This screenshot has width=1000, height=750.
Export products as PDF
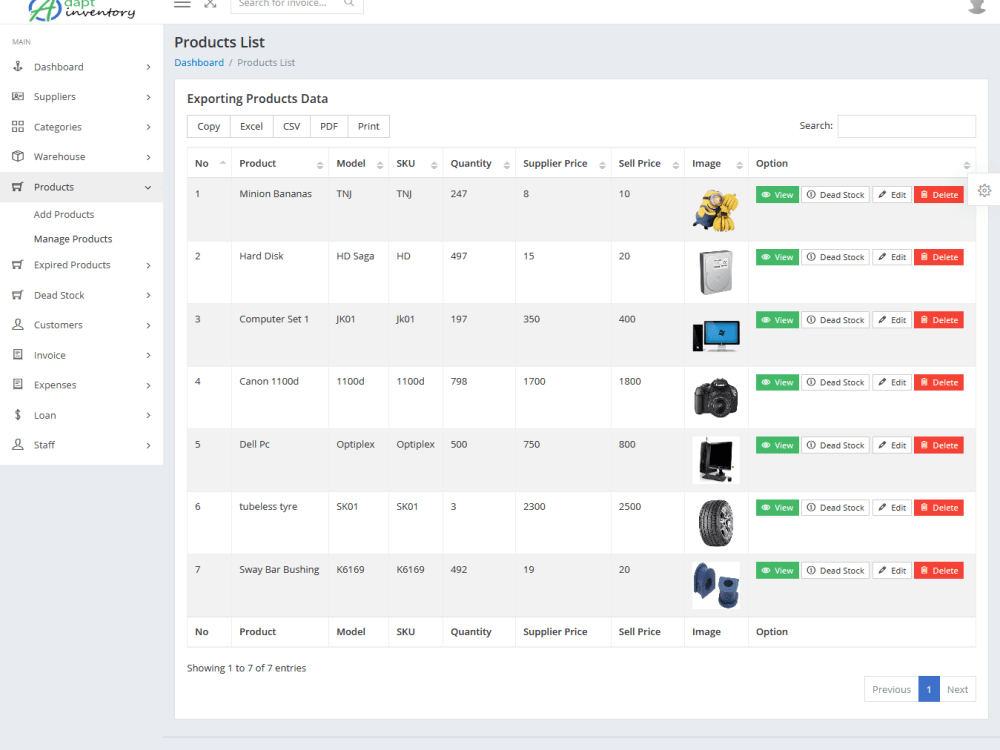[x=329, y=126]
